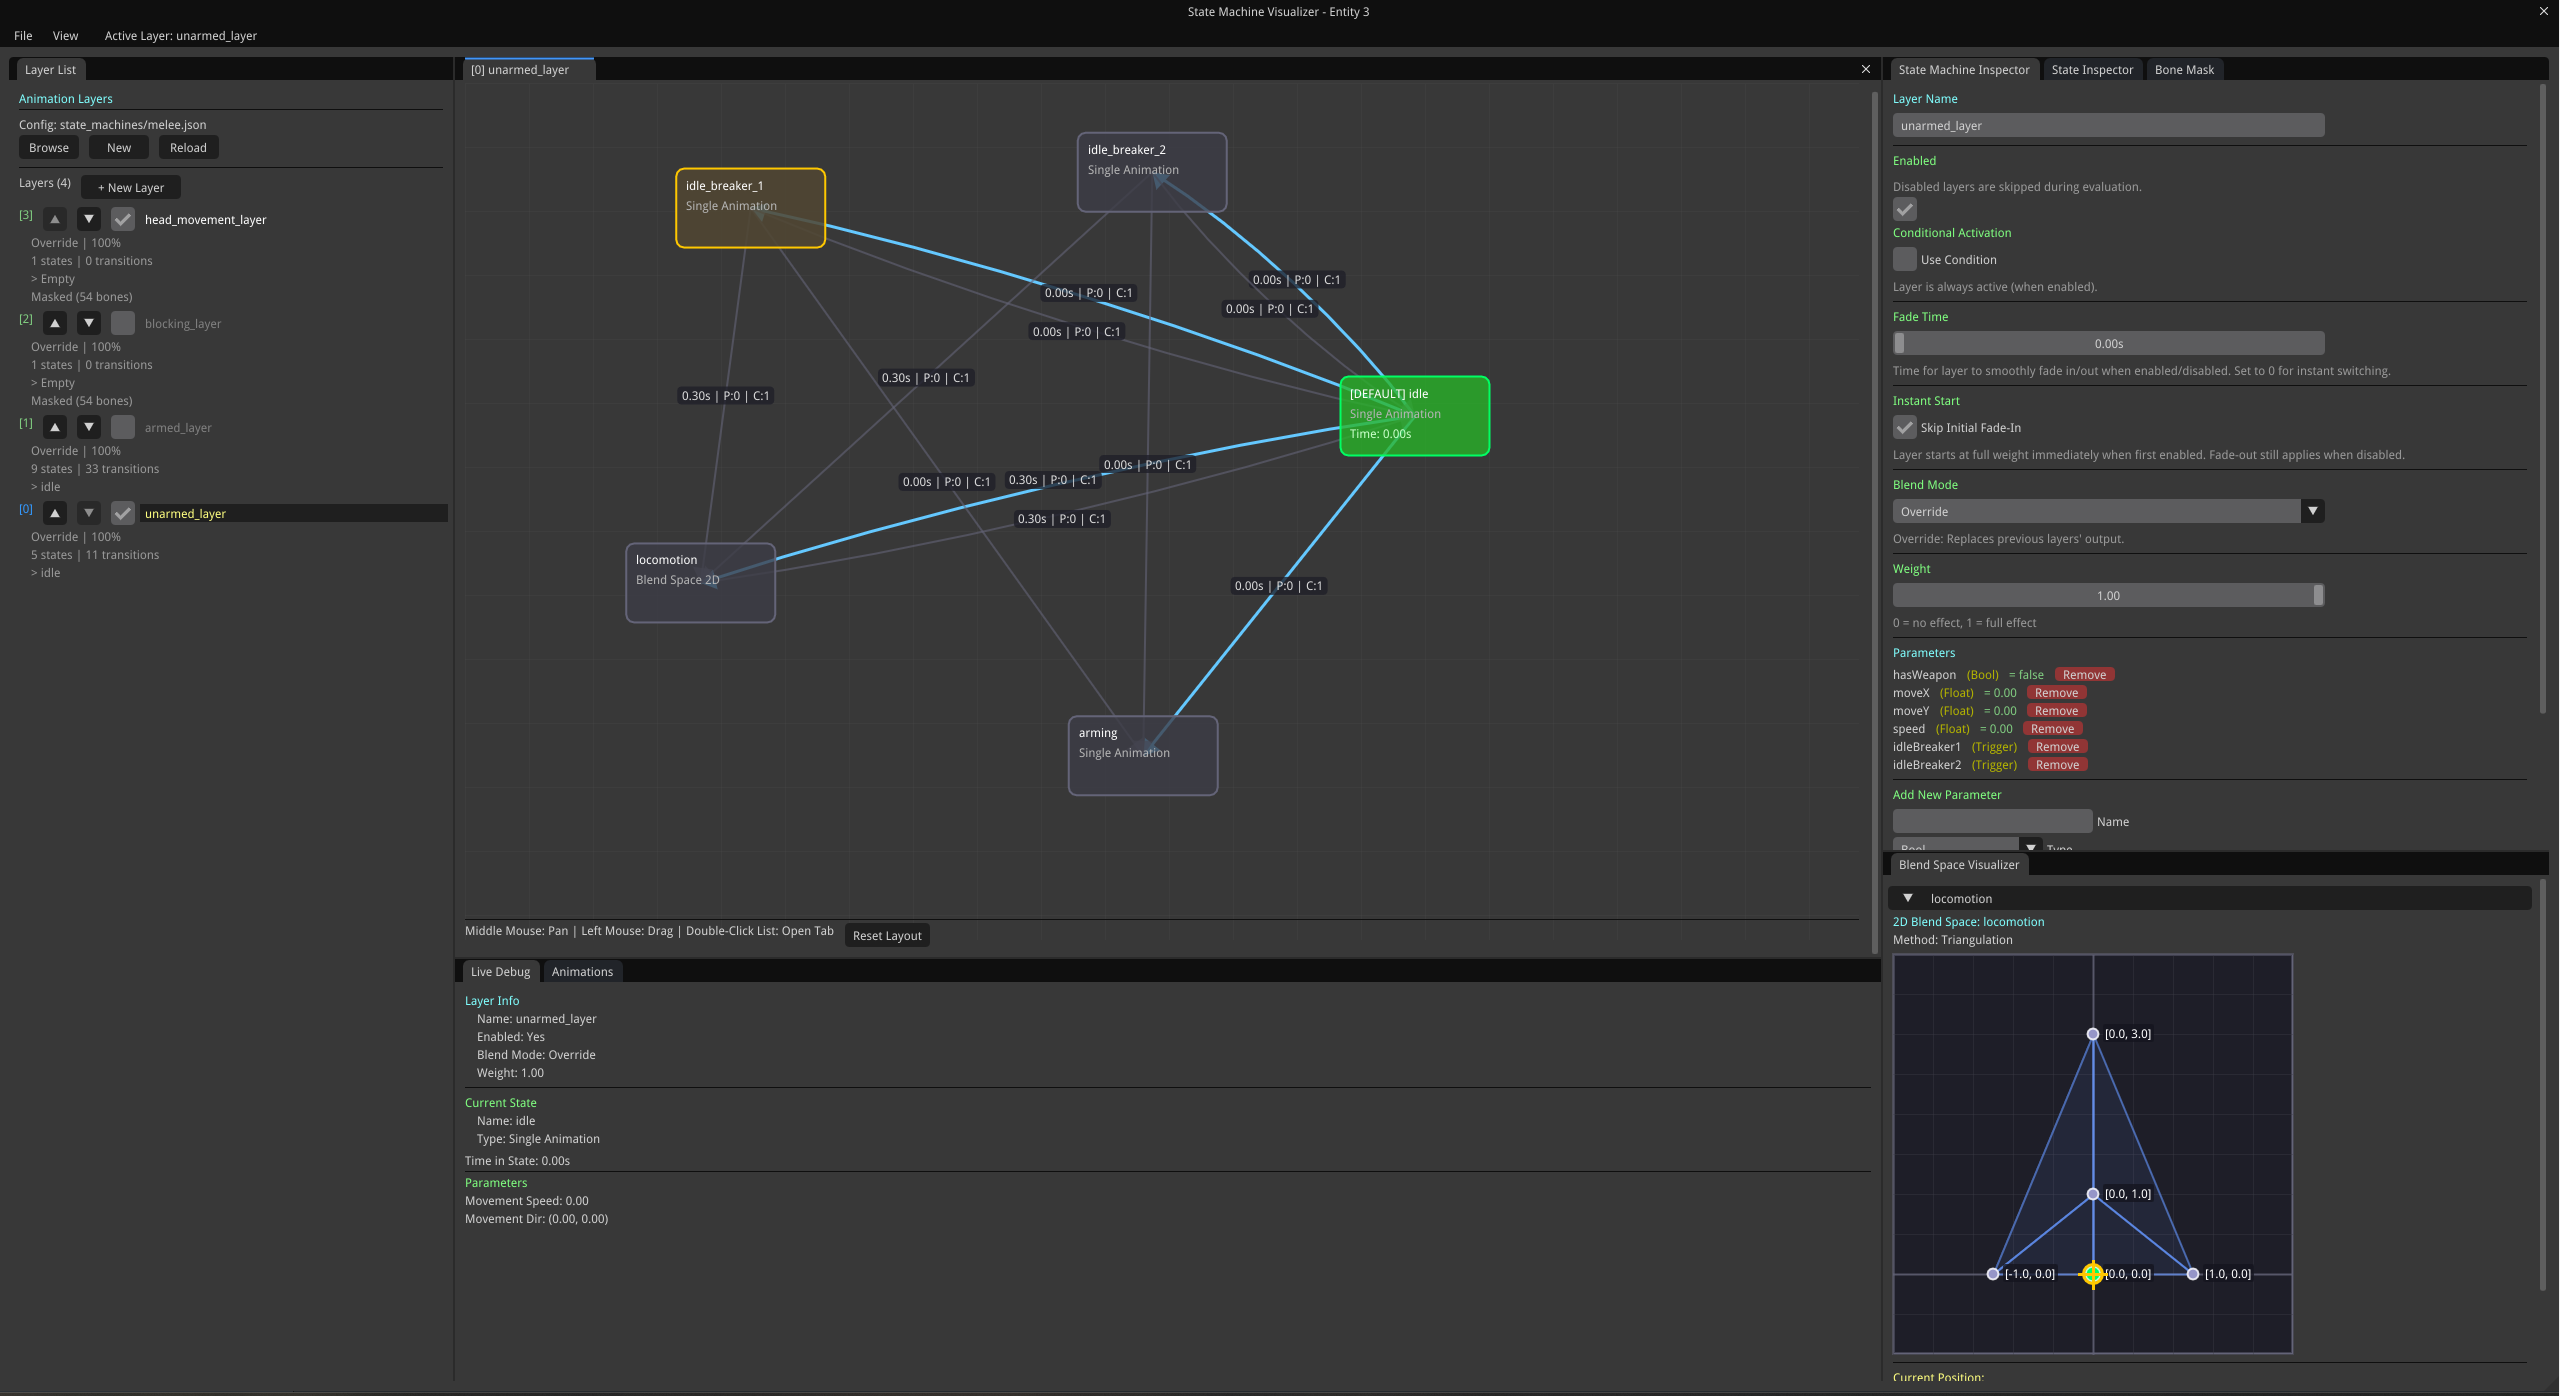This screenshot has height=1397, width=2560.
Task: Close the unarmed_layer graph tab
Action: [1865, 69]
